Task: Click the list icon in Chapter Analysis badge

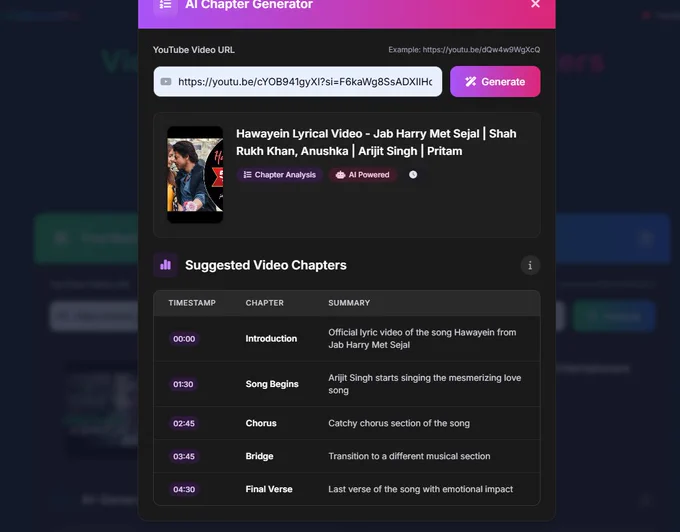Action: (x=247, y=175)
